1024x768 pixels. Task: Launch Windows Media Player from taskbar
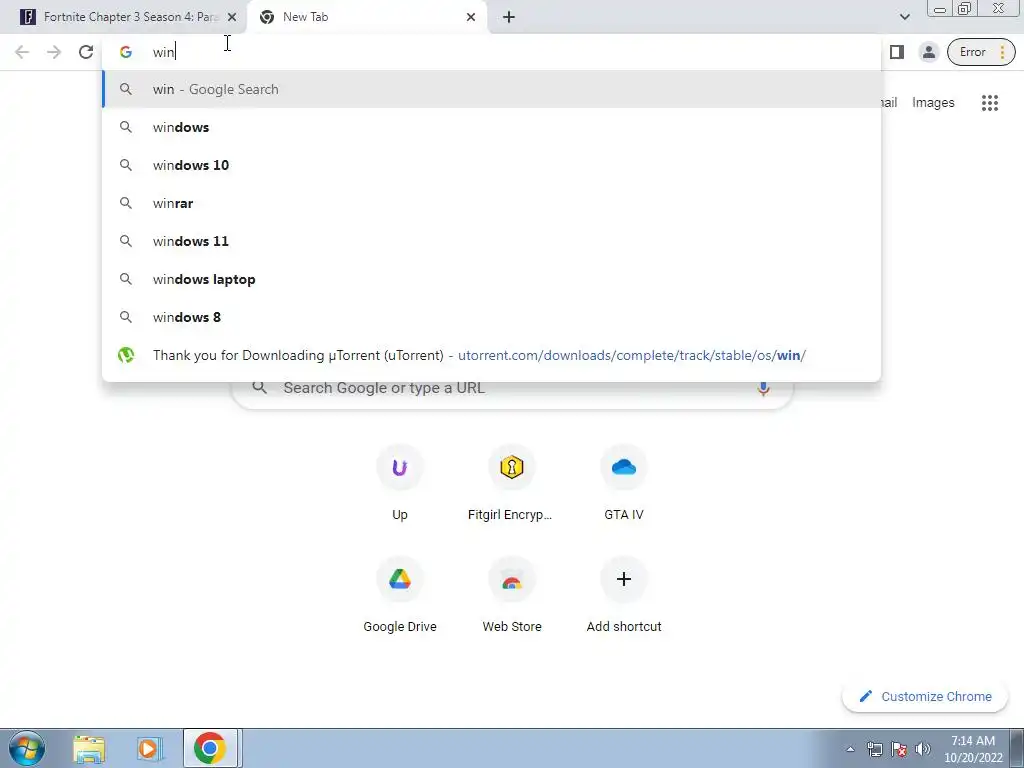149,749
